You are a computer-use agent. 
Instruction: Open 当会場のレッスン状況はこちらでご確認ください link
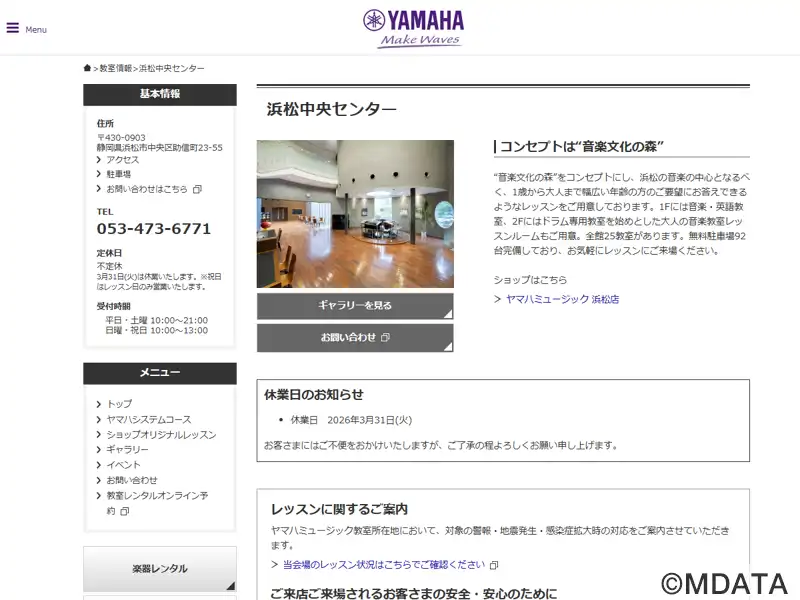pos(384,565)
